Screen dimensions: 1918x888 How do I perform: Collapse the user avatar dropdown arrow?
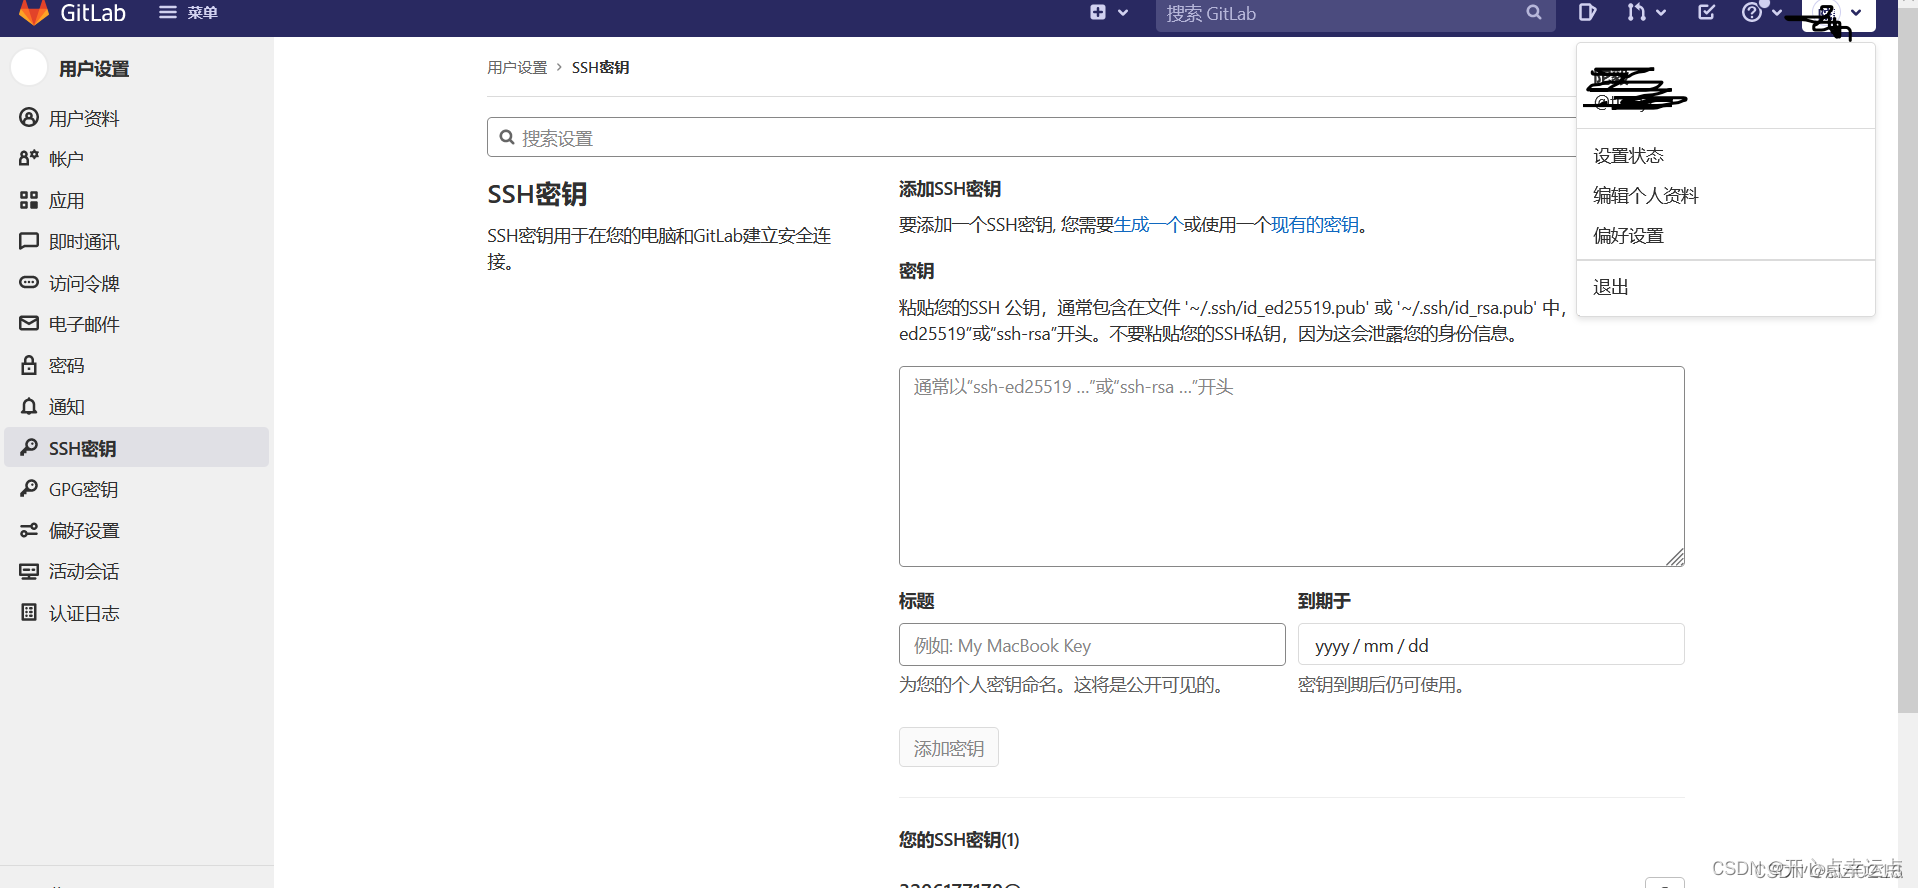point(1856,13)
